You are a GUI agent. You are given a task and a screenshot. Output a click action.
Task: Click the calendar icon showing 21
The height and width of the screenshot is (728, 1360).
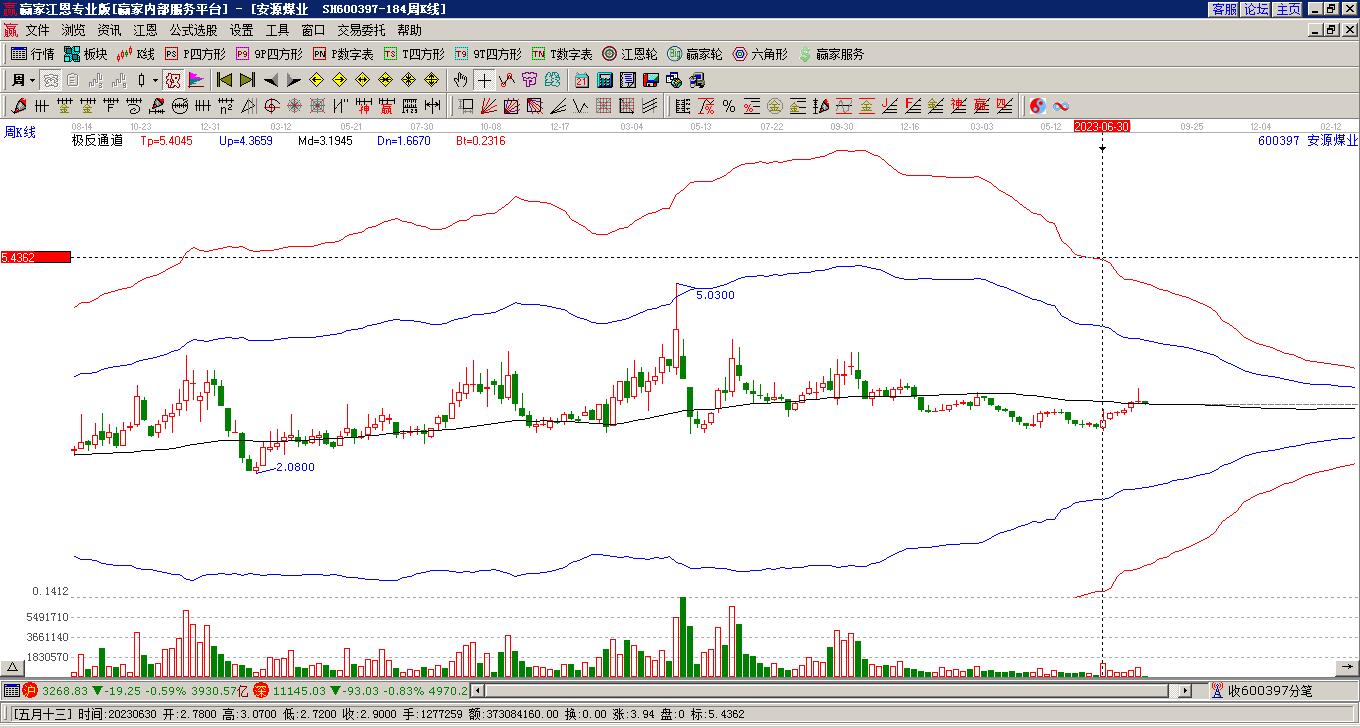[x=582, y=80]
